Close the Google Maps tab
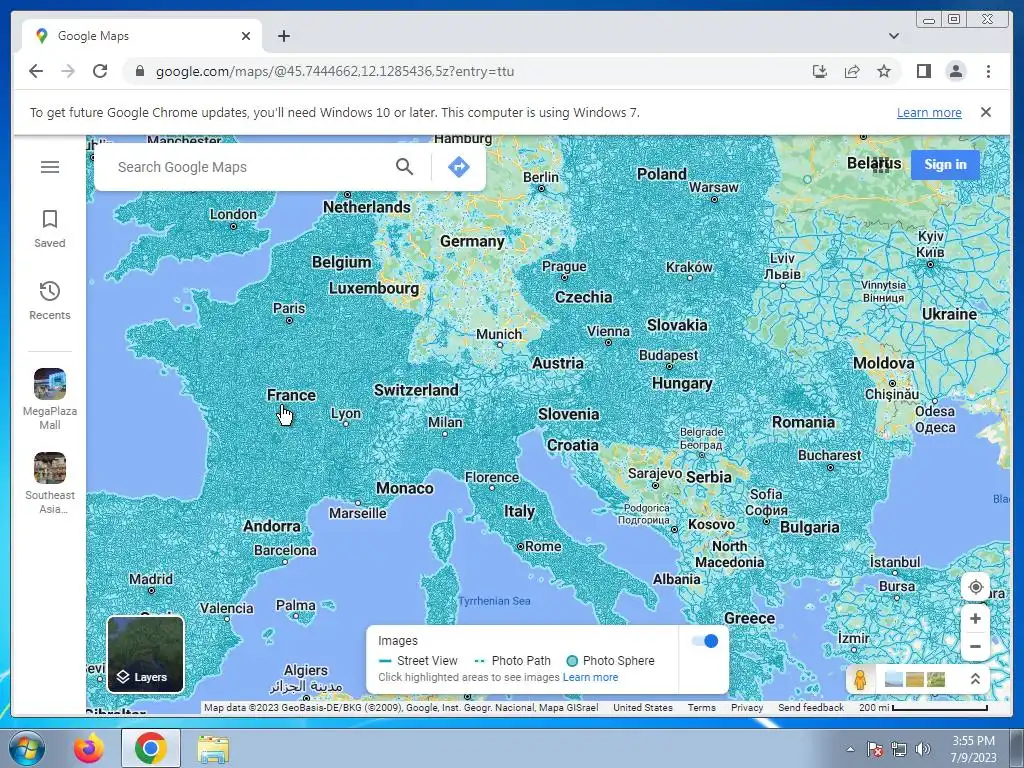 tap(246, 36)
